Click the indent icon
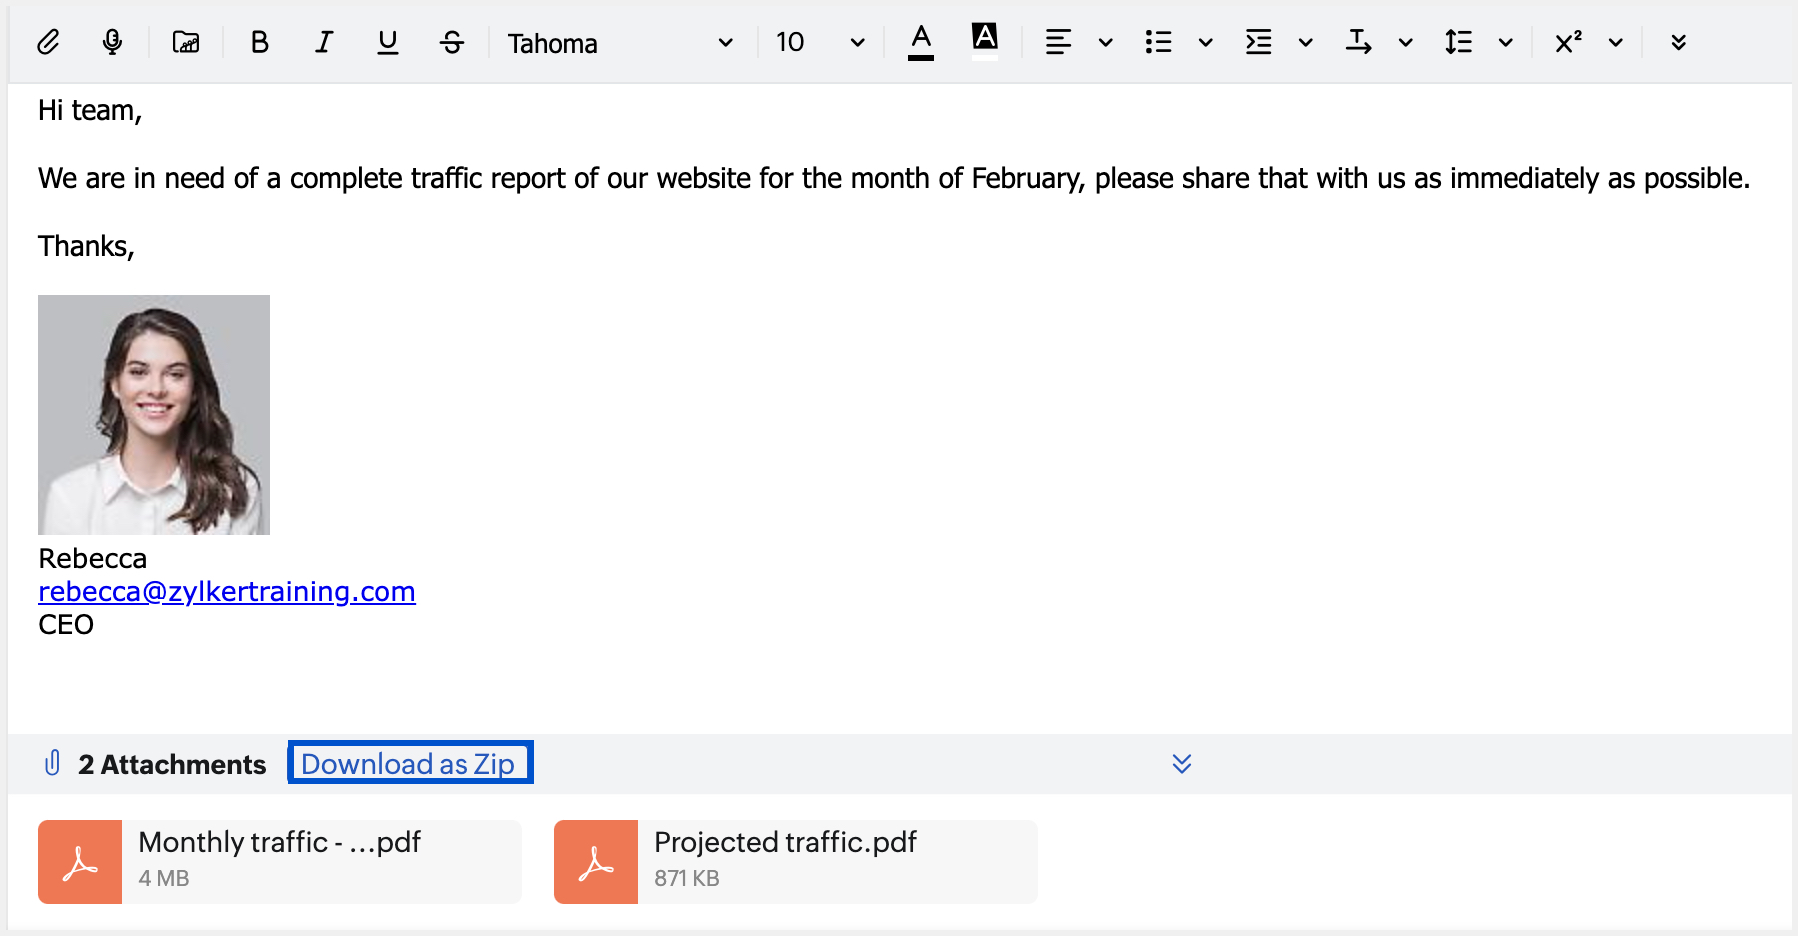The height and width of the screenshot is (936, 1798). click(x=1258, y=42)
